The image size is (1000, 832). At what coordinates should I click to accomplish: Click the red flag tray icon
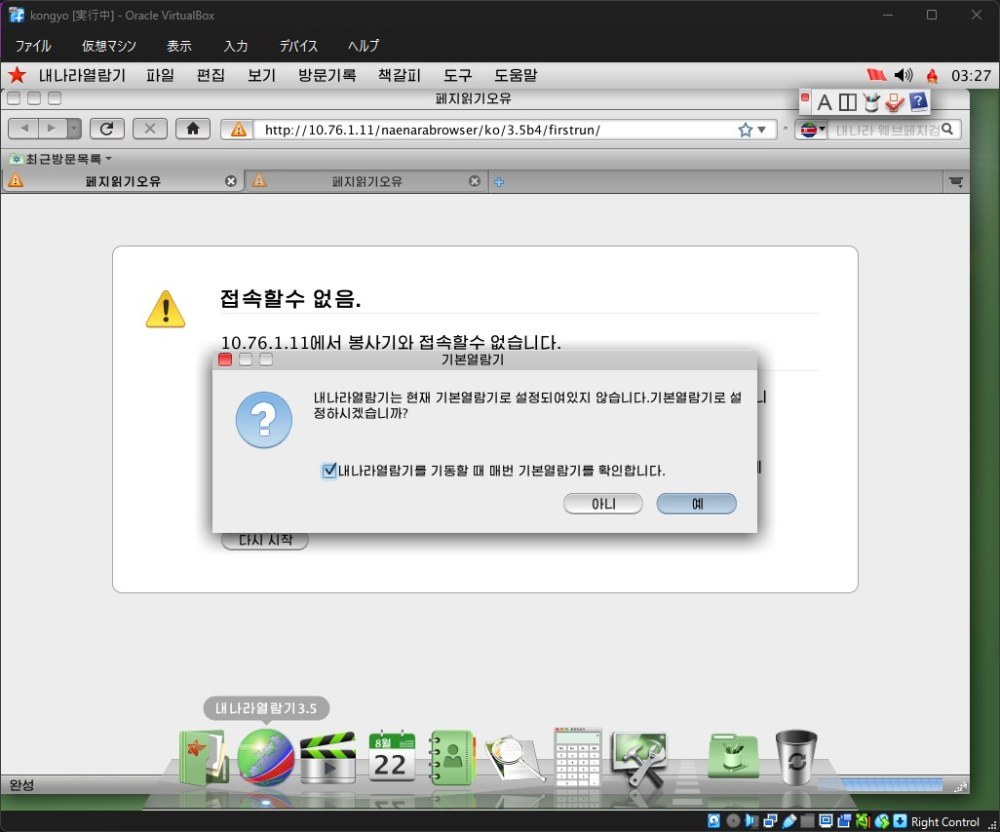[x=877, y=75]
